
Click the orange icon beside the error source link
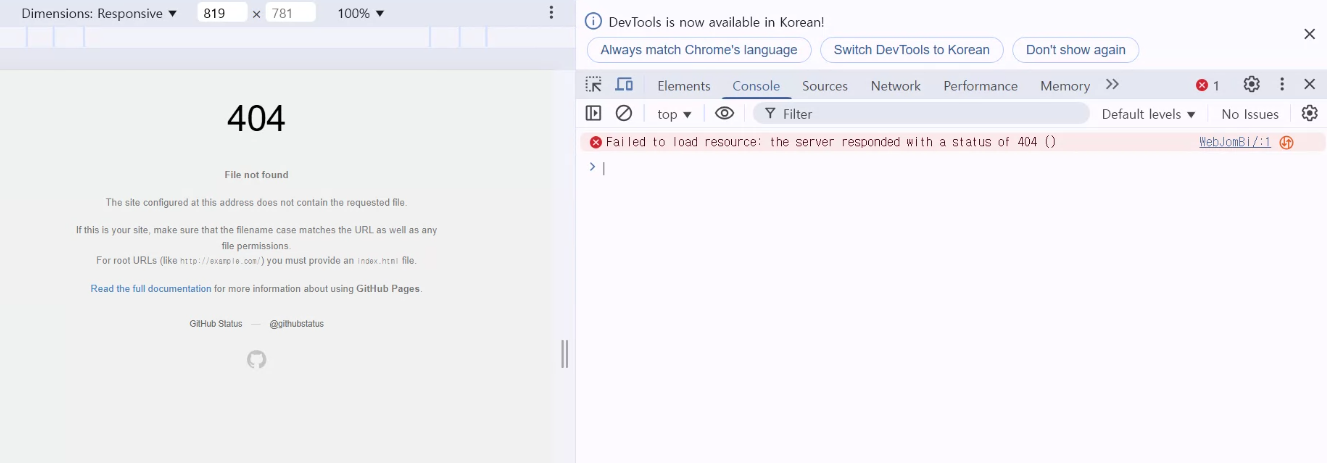(x=1287, y=142)
